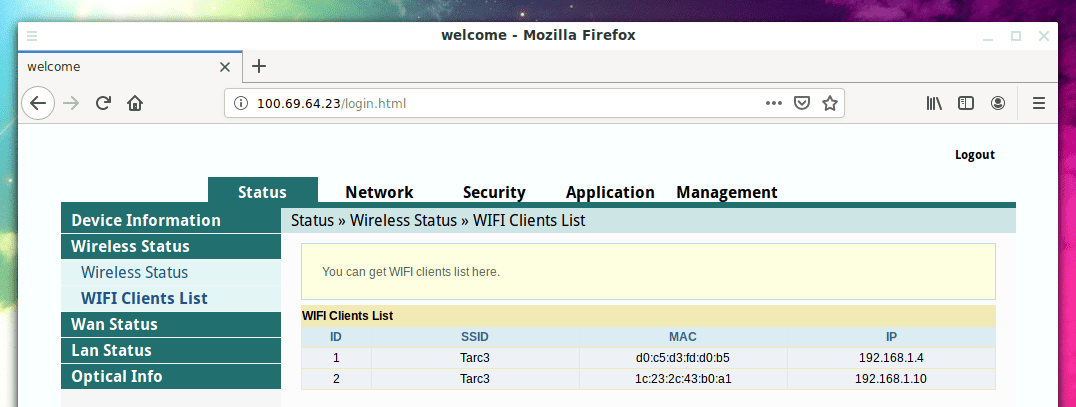Screen dimensions: 1076x407
Task: Open page actions three-dot menu
Action: coord(774,103)
